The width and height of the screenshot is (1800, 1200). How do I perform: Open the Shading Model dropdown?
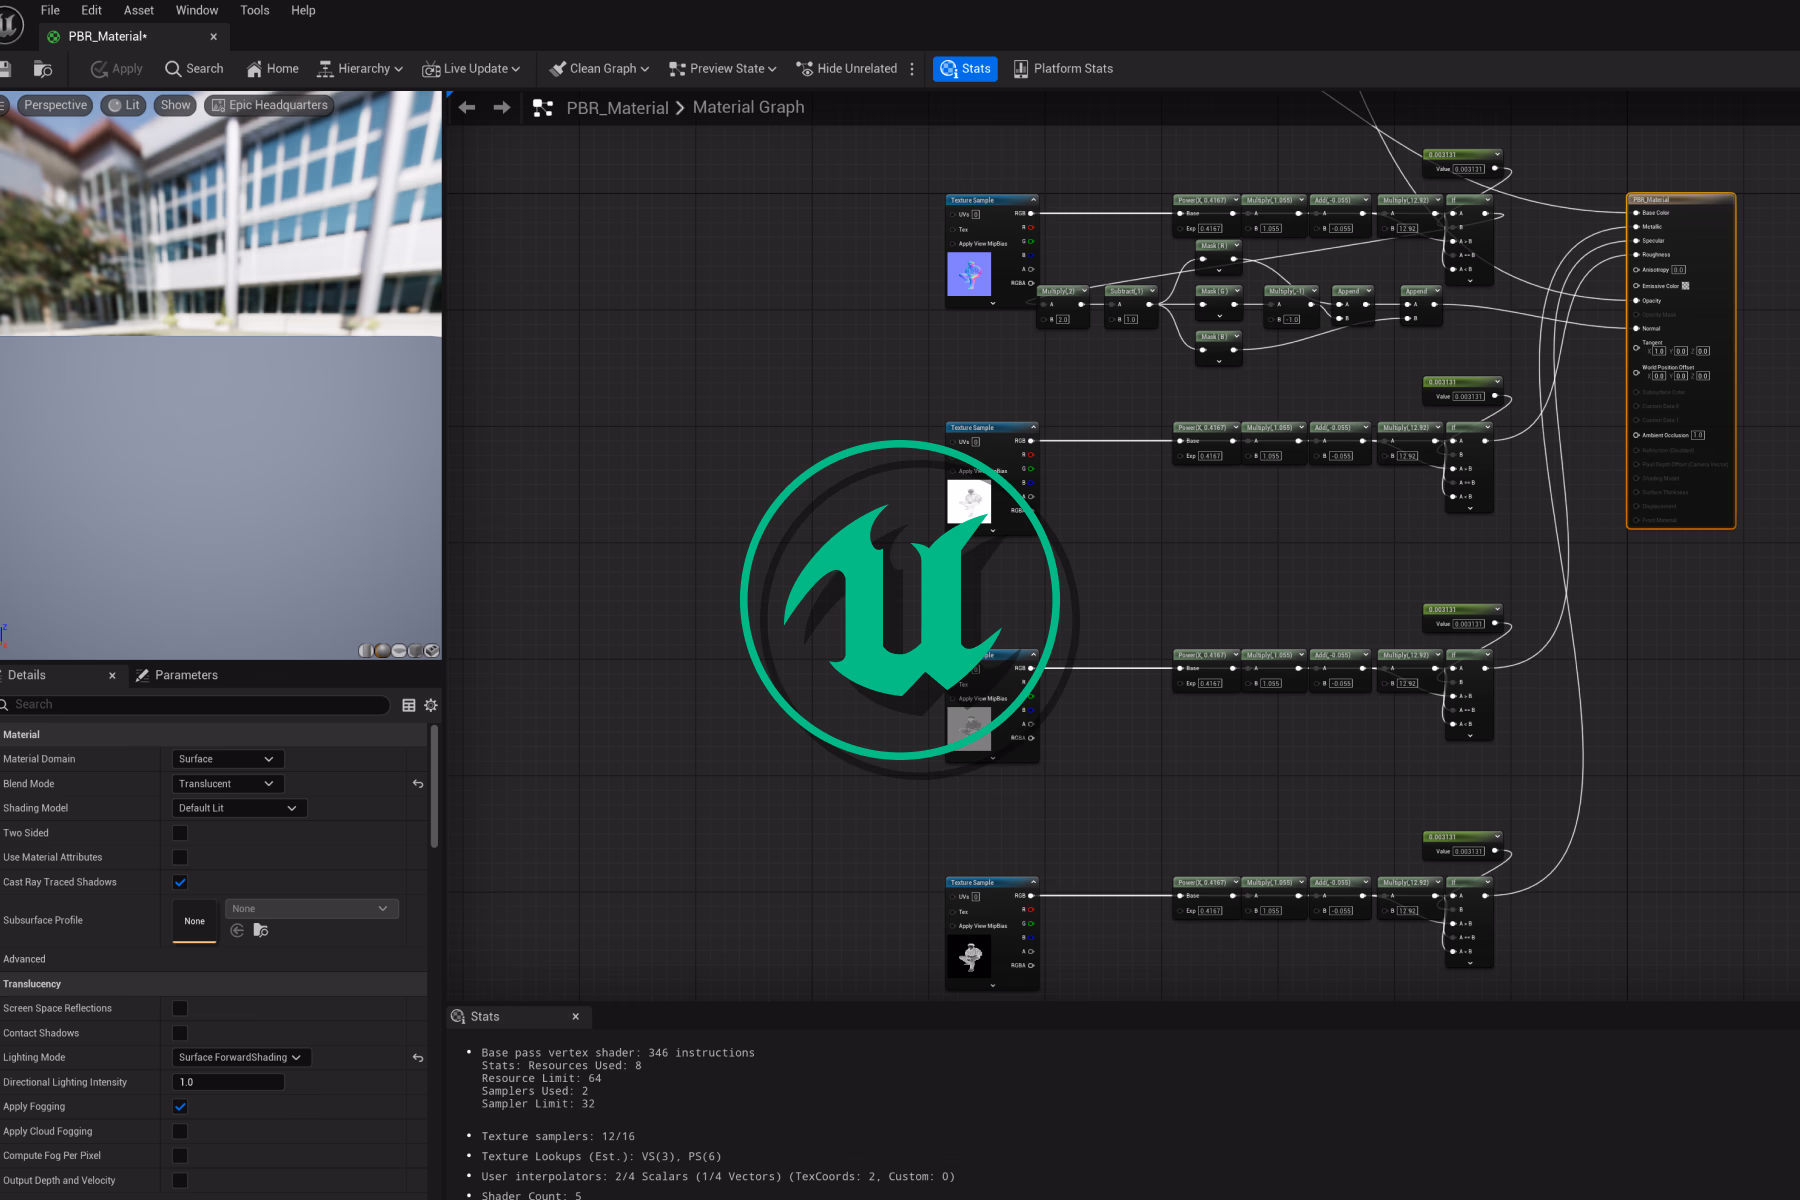[239, 807]
